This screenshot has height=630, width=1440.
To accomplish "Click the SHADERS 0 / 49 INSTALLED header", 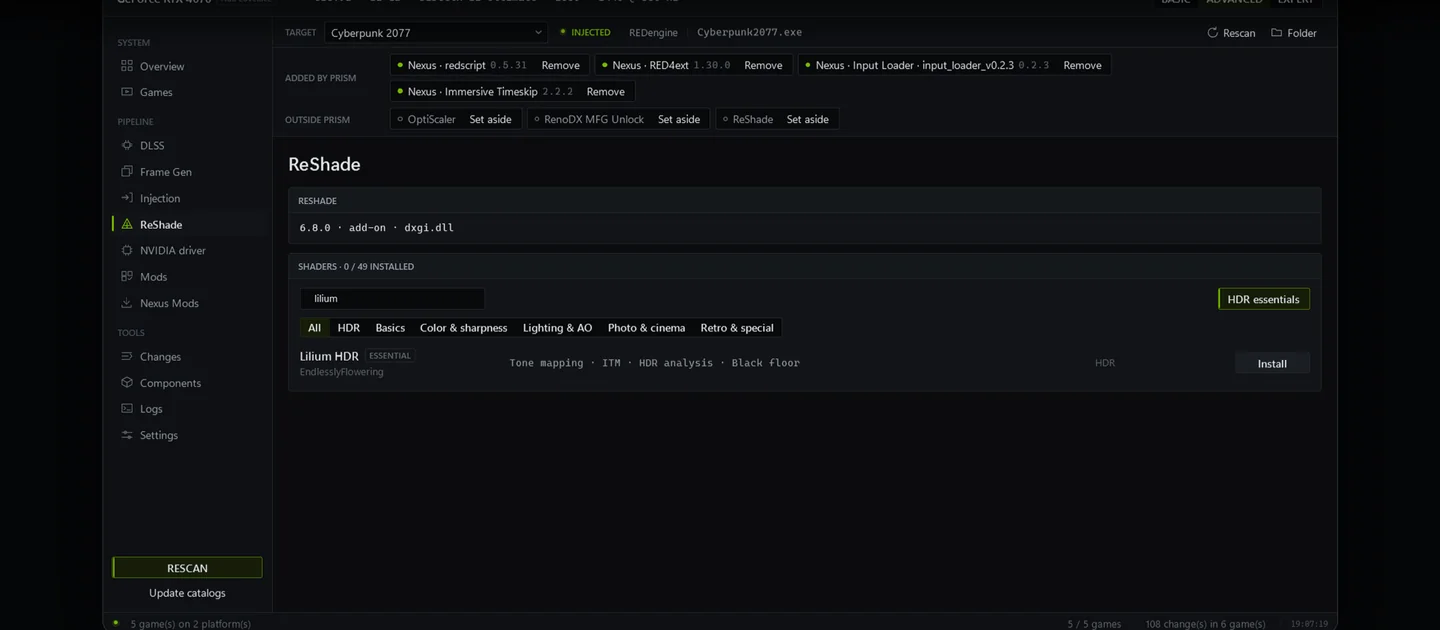I will [x=356, y=267].
